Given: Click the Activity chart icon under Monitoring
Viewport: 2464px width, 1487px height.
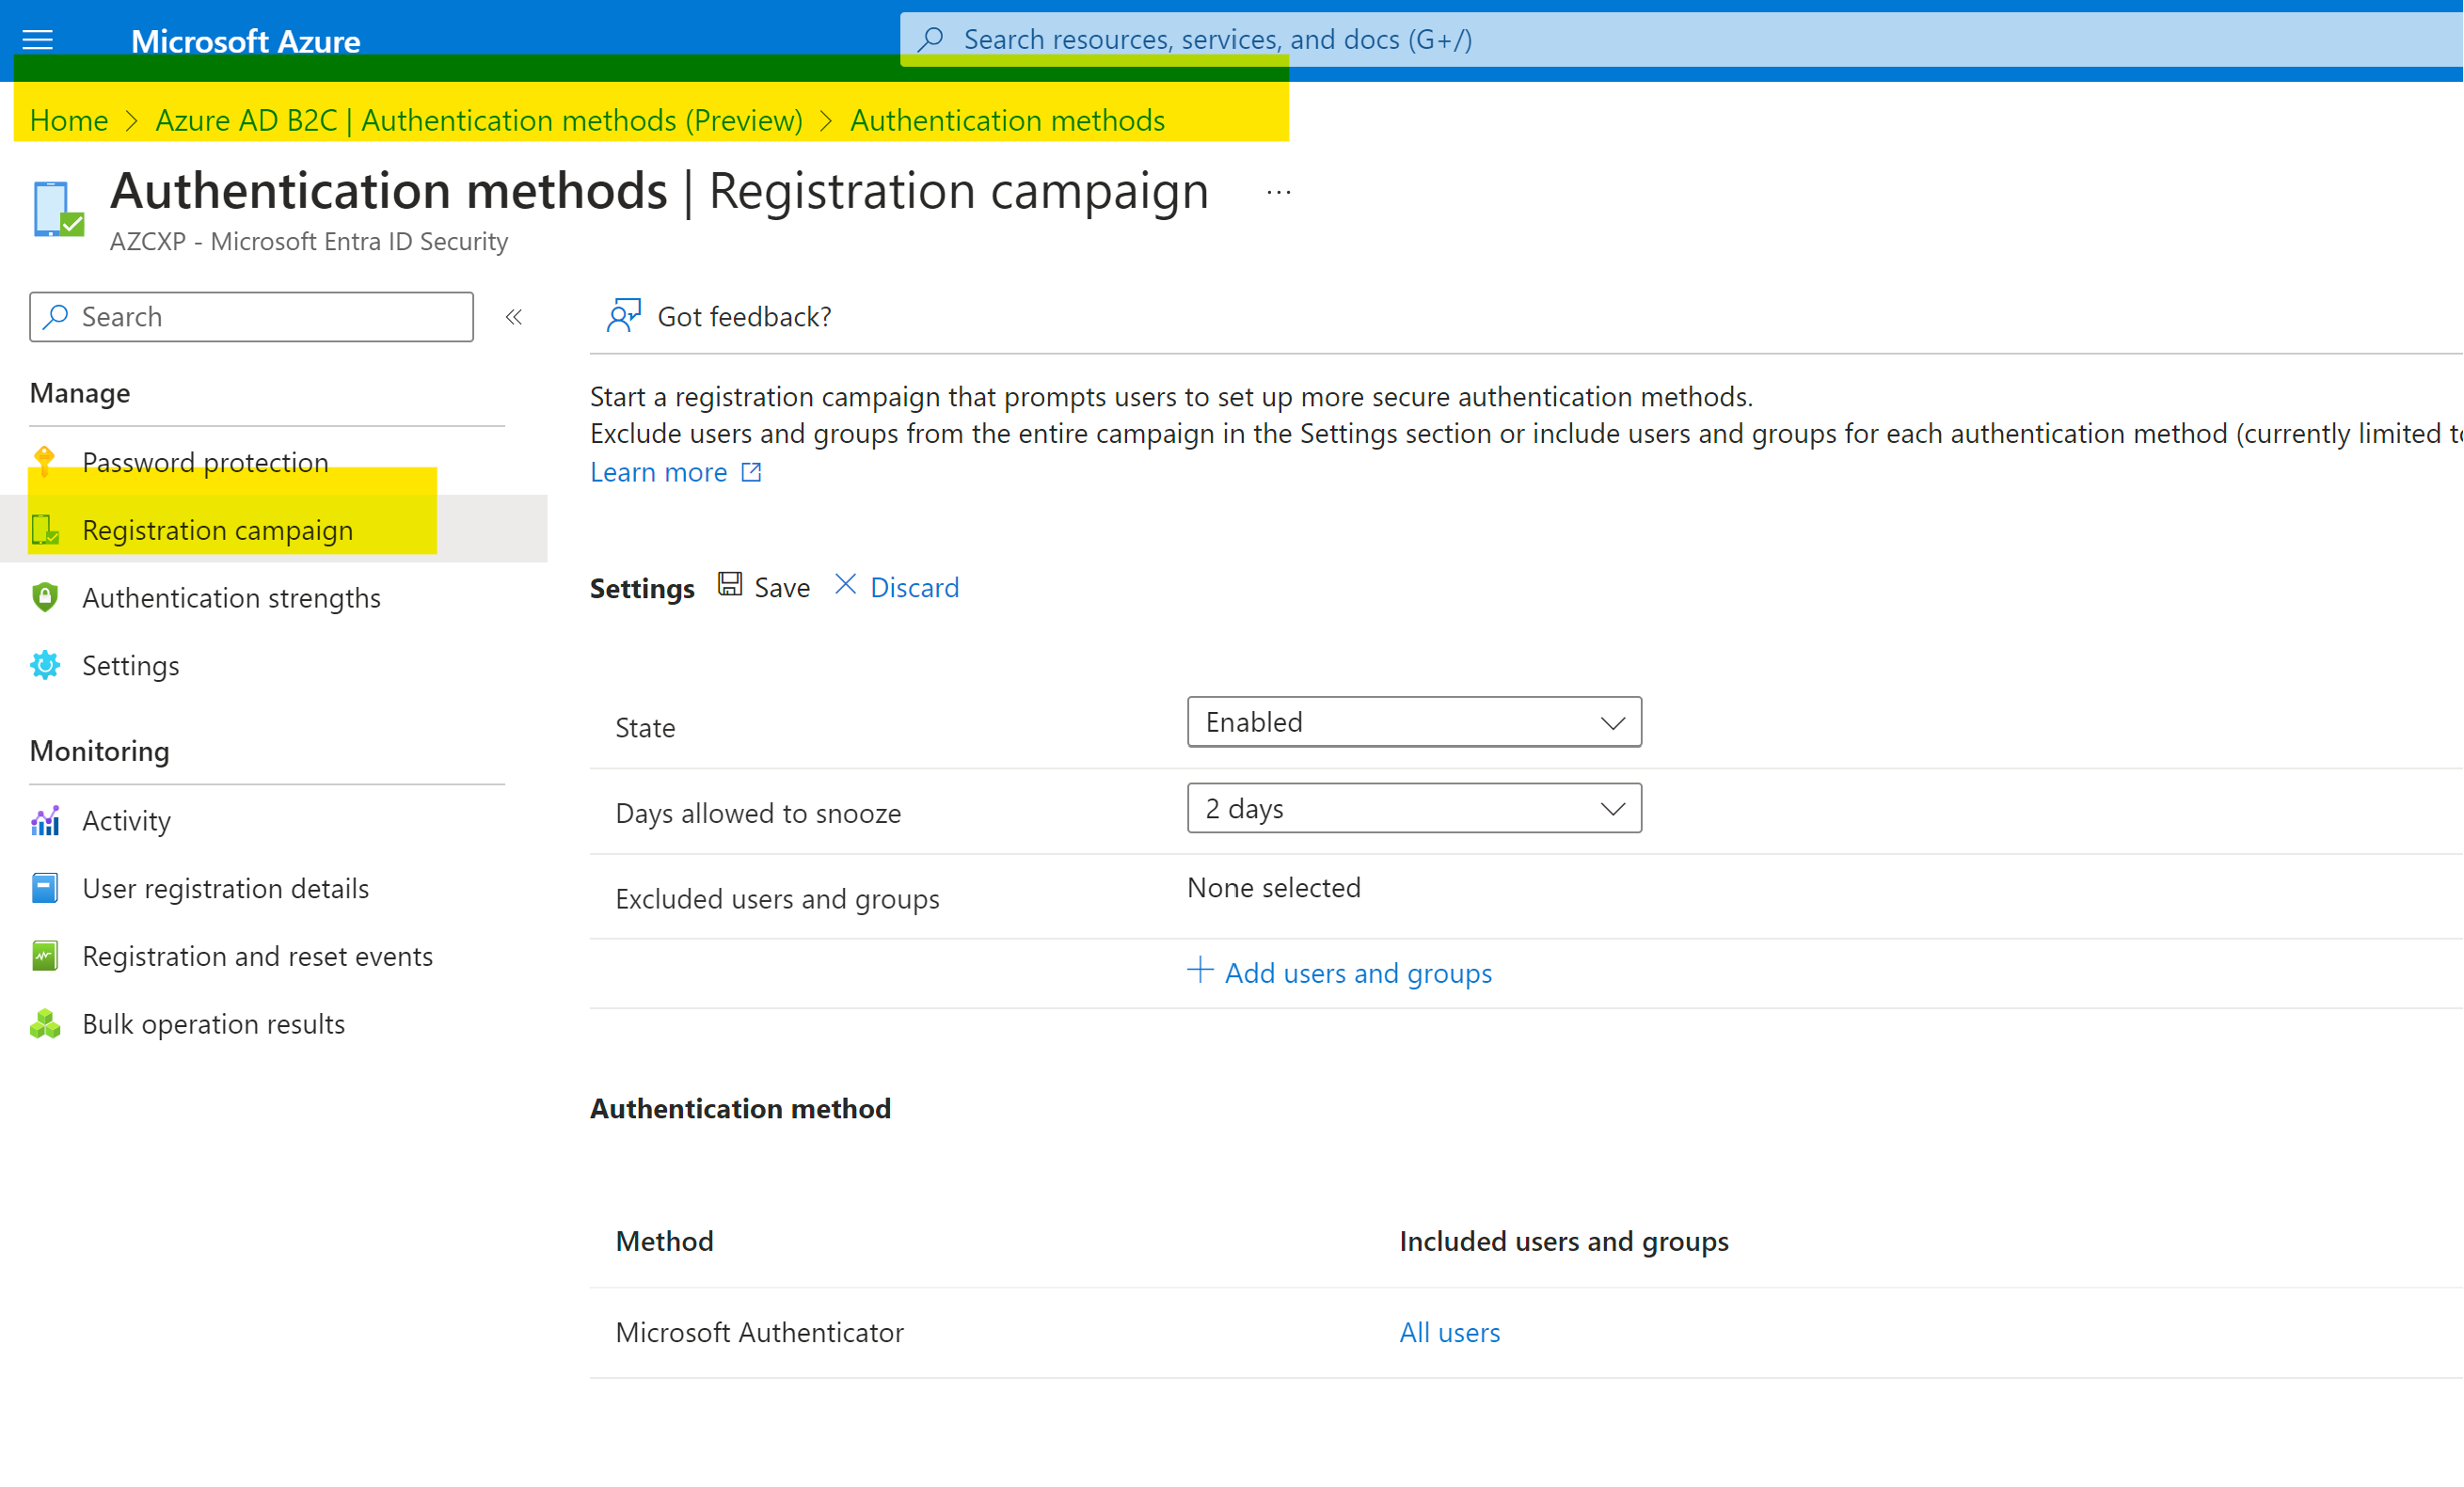Looking at the screenshot, I should 44,820.
